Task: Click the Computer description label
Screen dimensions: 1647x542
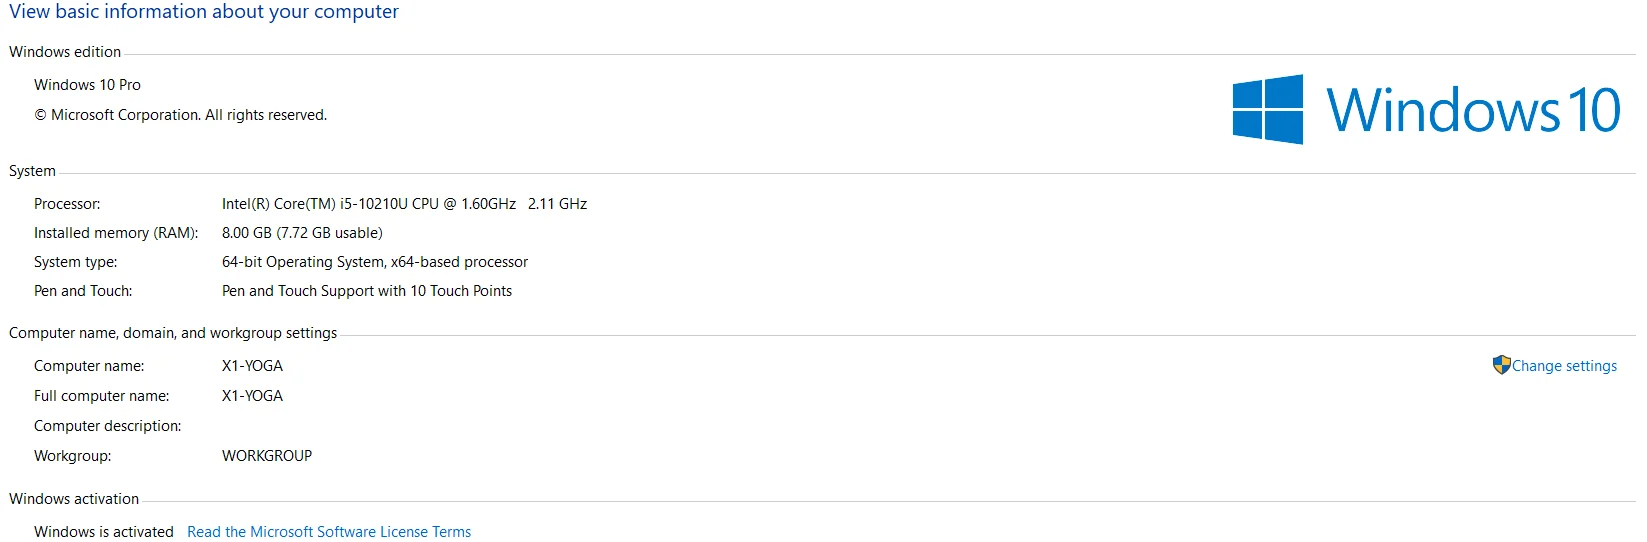Action: pyautogui.click(x=108, y=426)
